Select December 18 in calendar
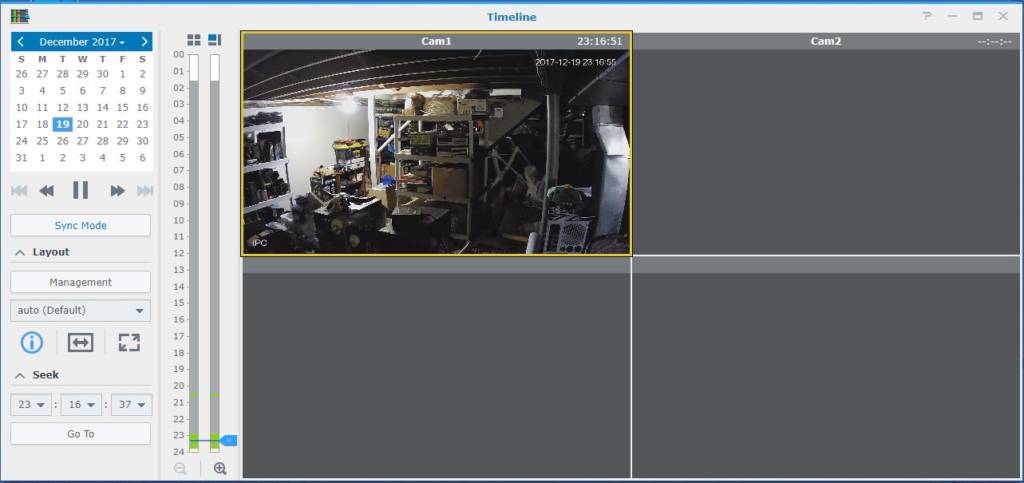This screenshot has height=483, width=1024. tap(42, 124)
